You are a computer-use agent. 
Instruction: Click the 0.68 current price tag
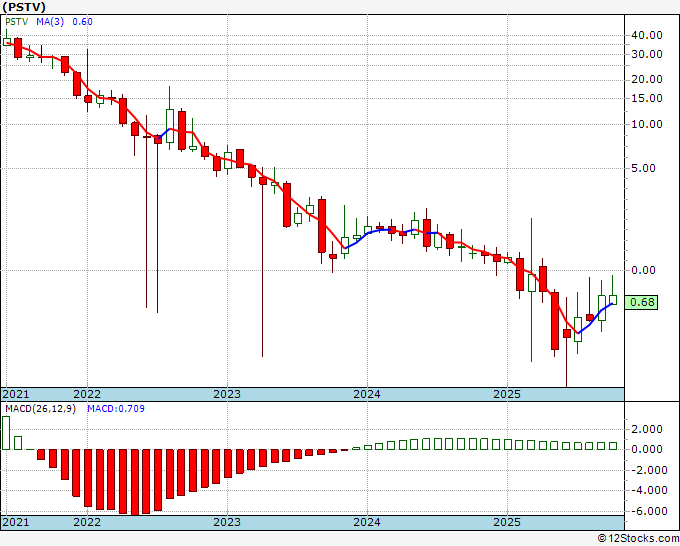[641, 302]
